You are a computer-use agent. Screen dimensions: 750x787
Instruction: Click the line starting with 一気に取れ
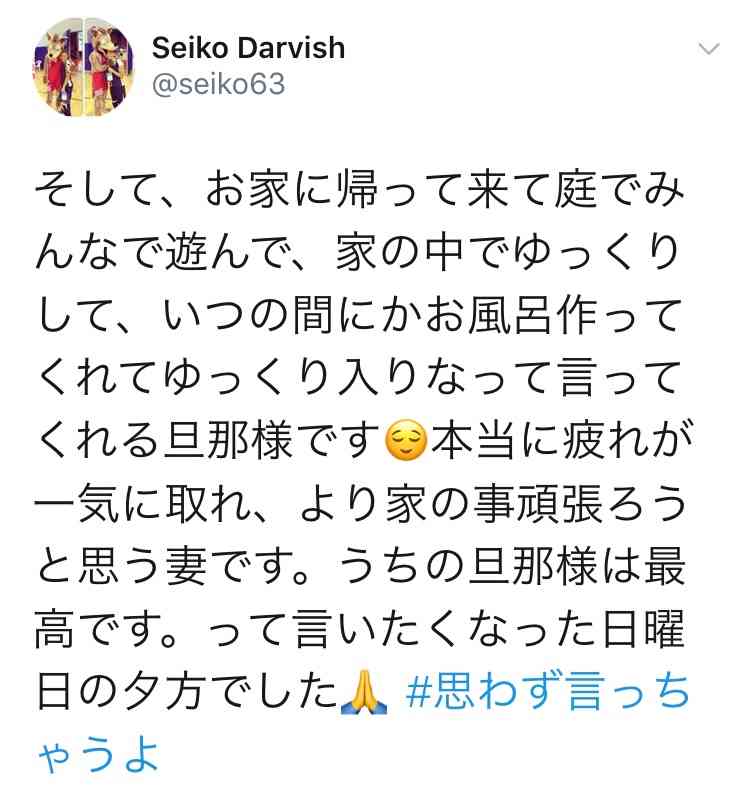tap(360, 503)
